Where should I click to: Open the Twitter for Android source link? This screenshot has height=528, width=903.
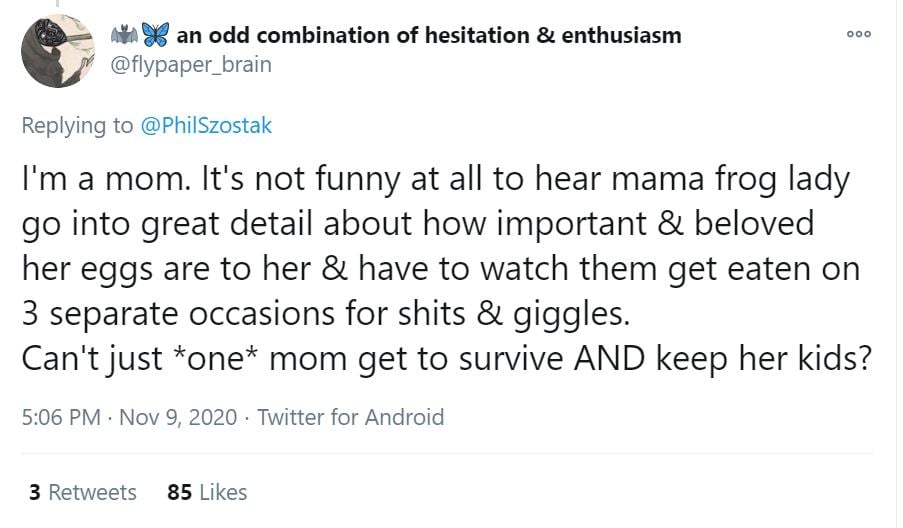click(350, 416)
